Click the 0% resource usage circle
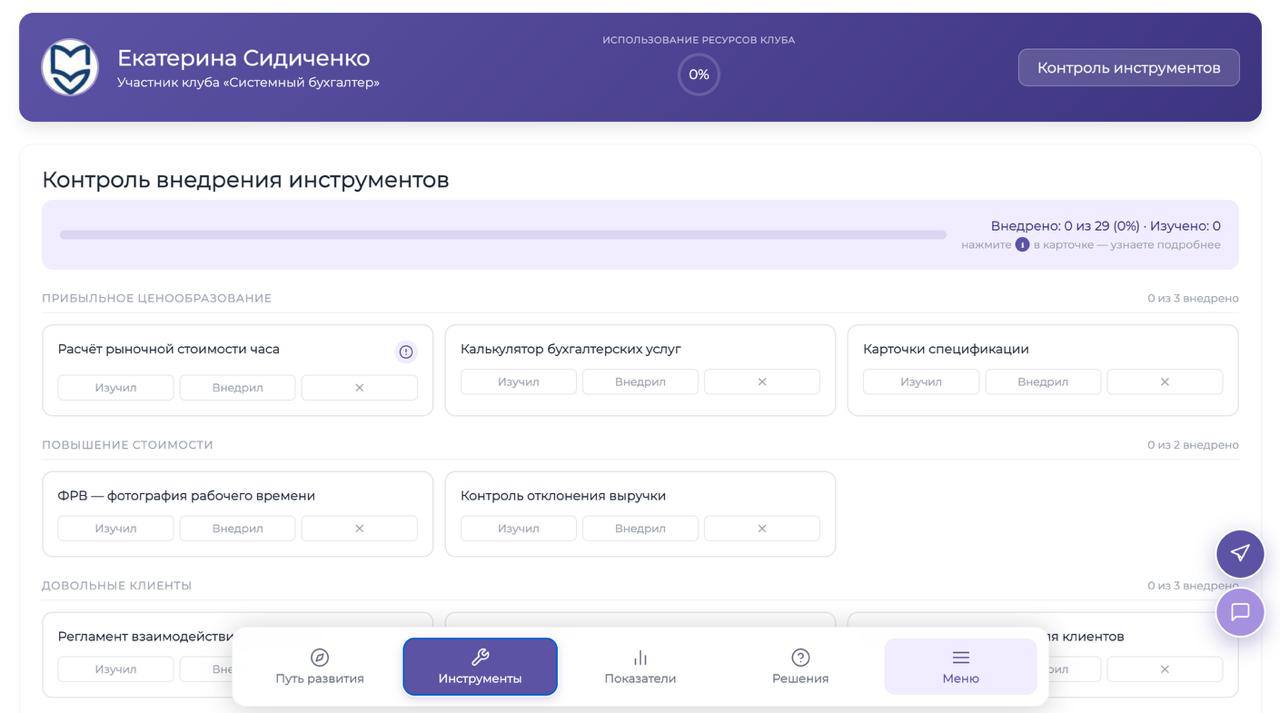Screen dimensions: 1280x713 [699, 75]
